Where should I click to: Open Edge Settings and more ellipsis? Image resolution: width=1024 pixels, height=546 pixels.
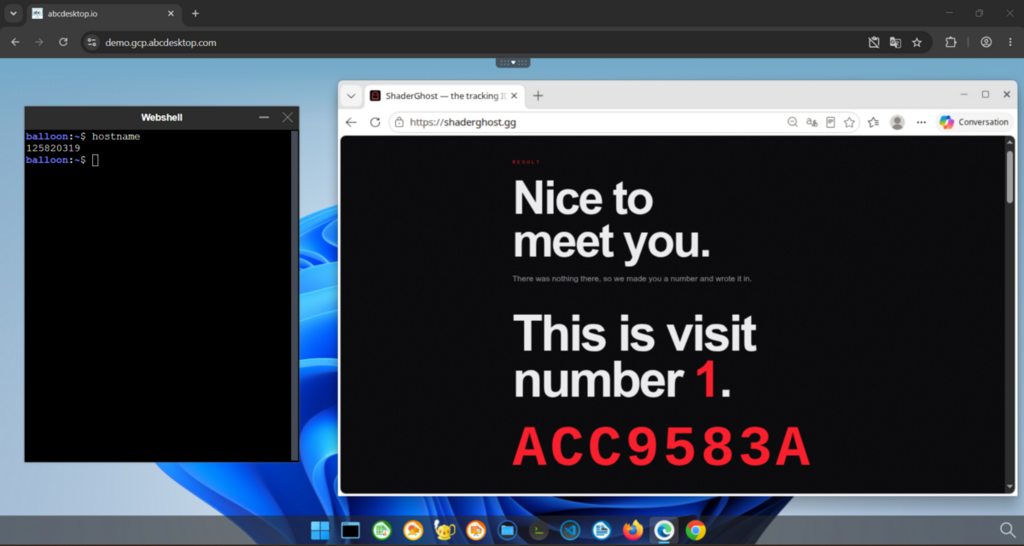coord(921,122)
